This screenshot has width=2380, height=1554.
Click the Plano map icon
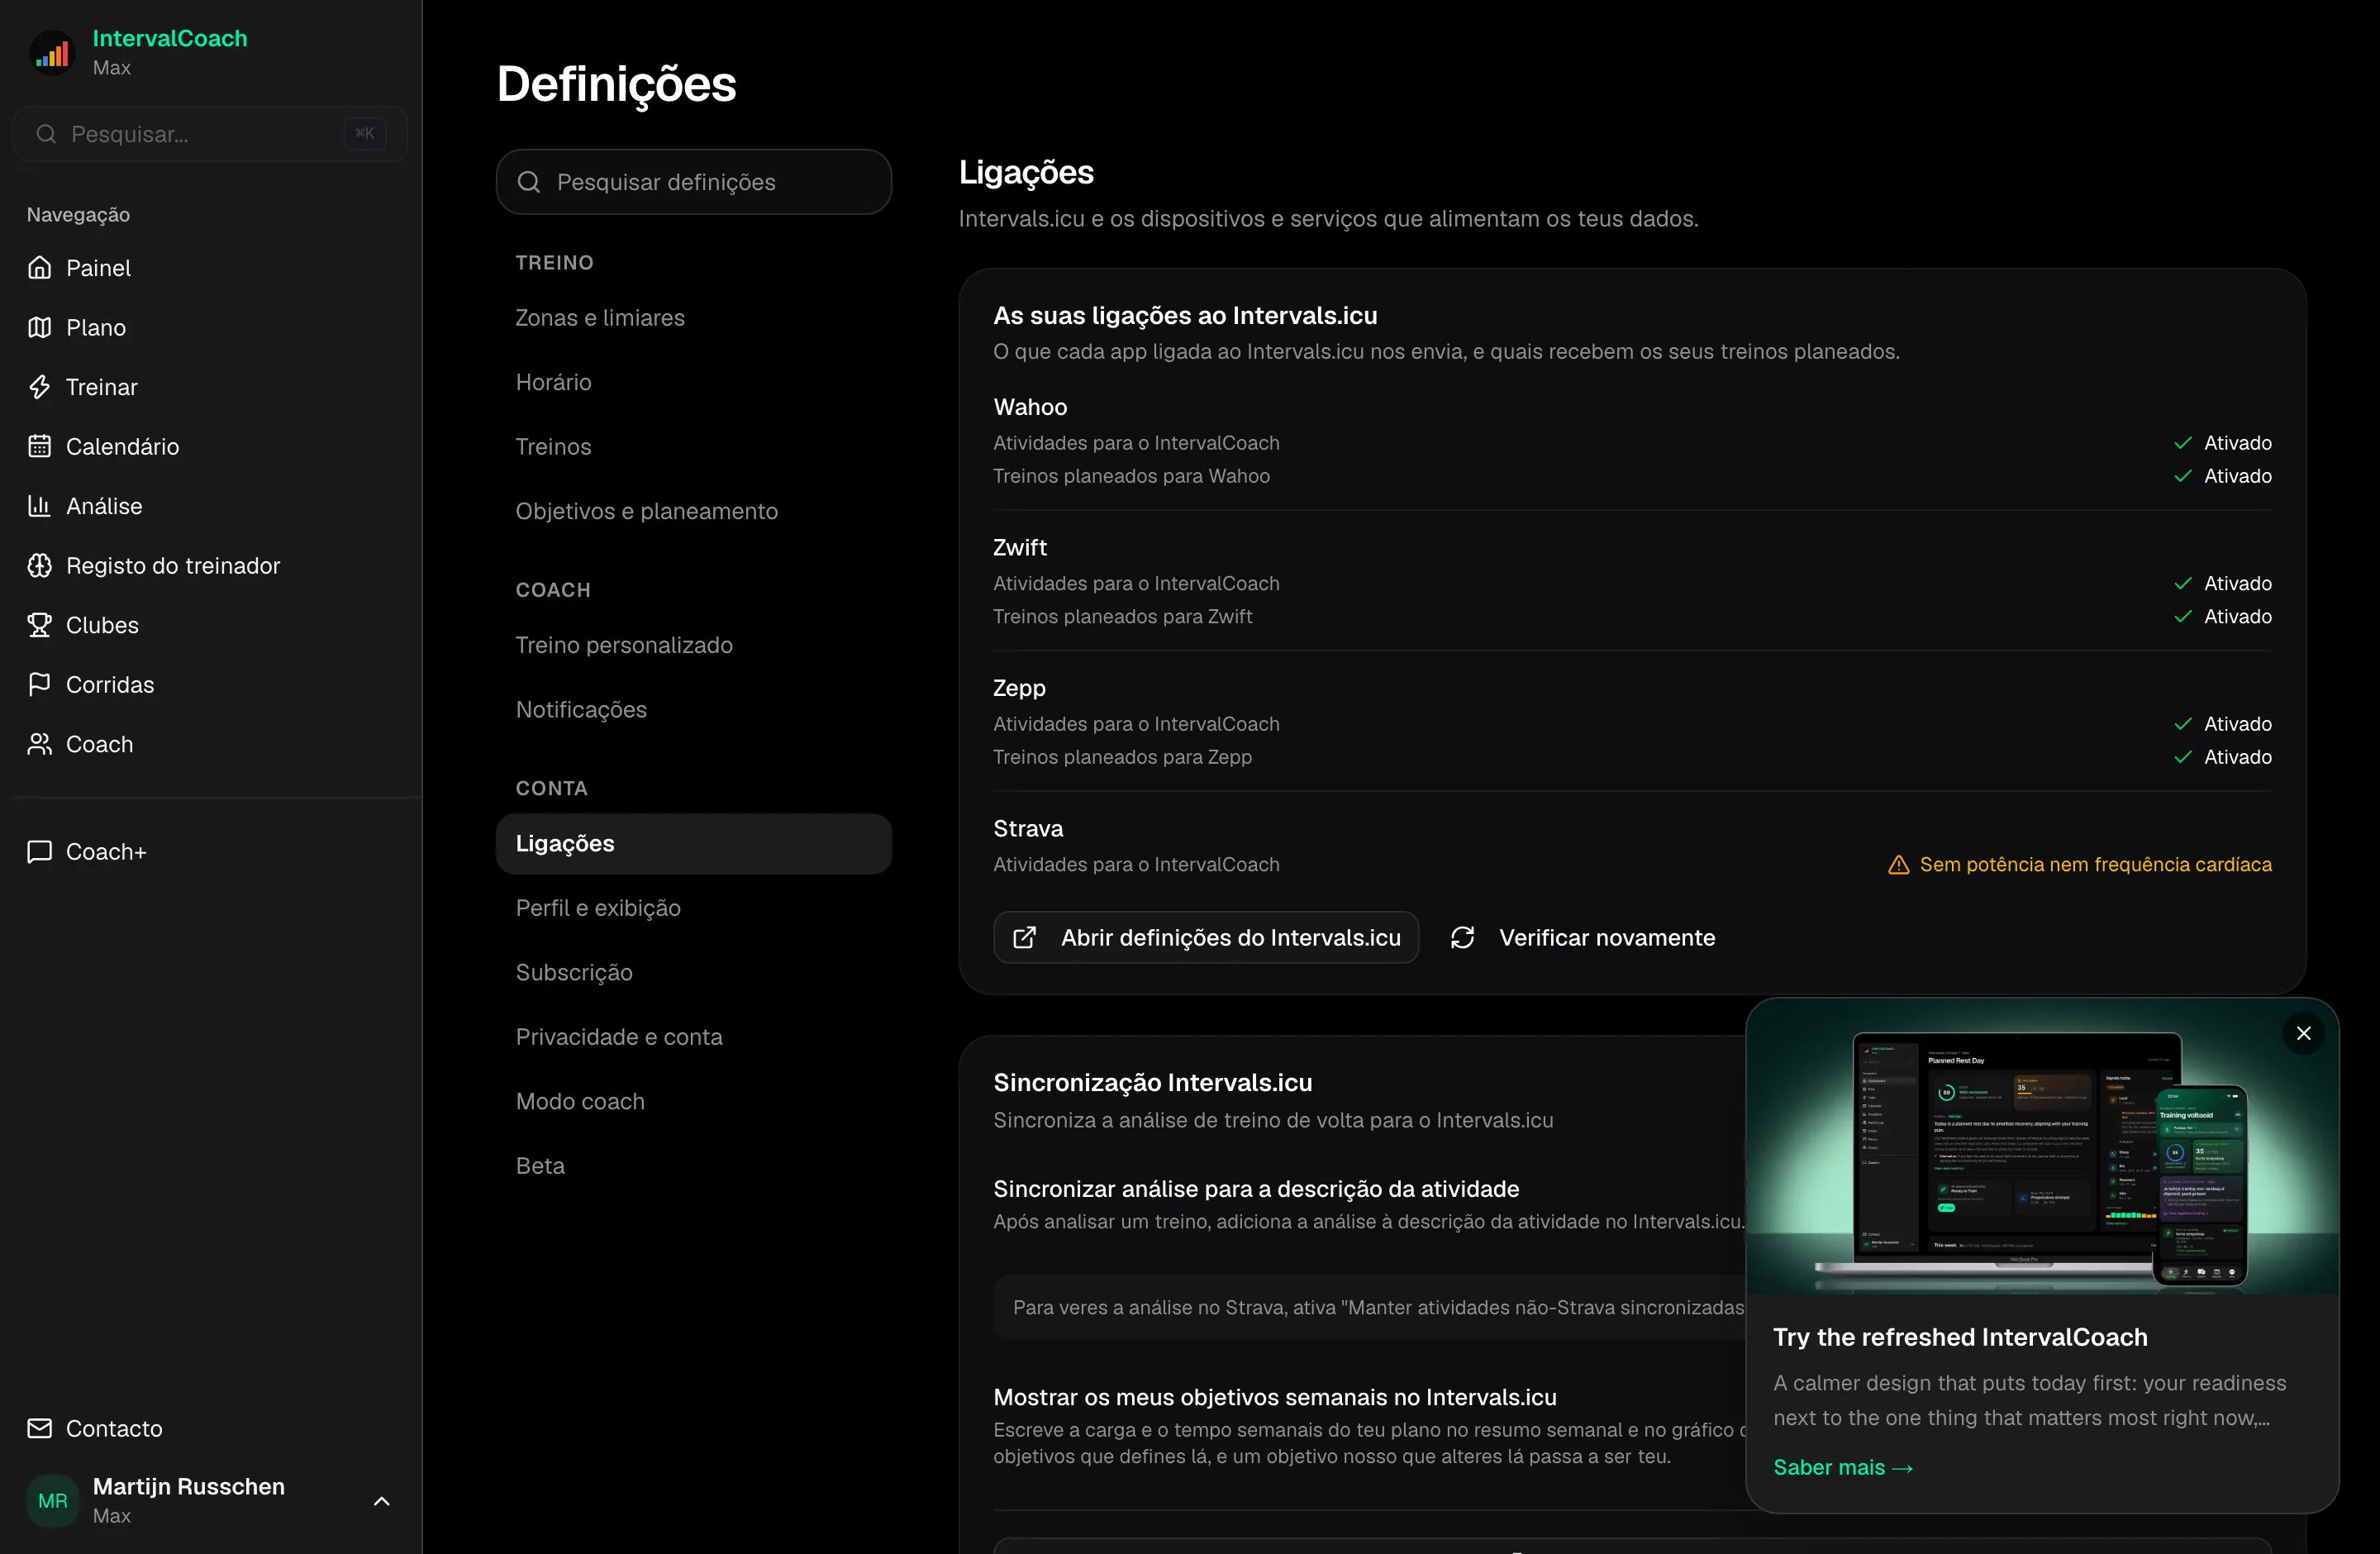pos(39,327)
